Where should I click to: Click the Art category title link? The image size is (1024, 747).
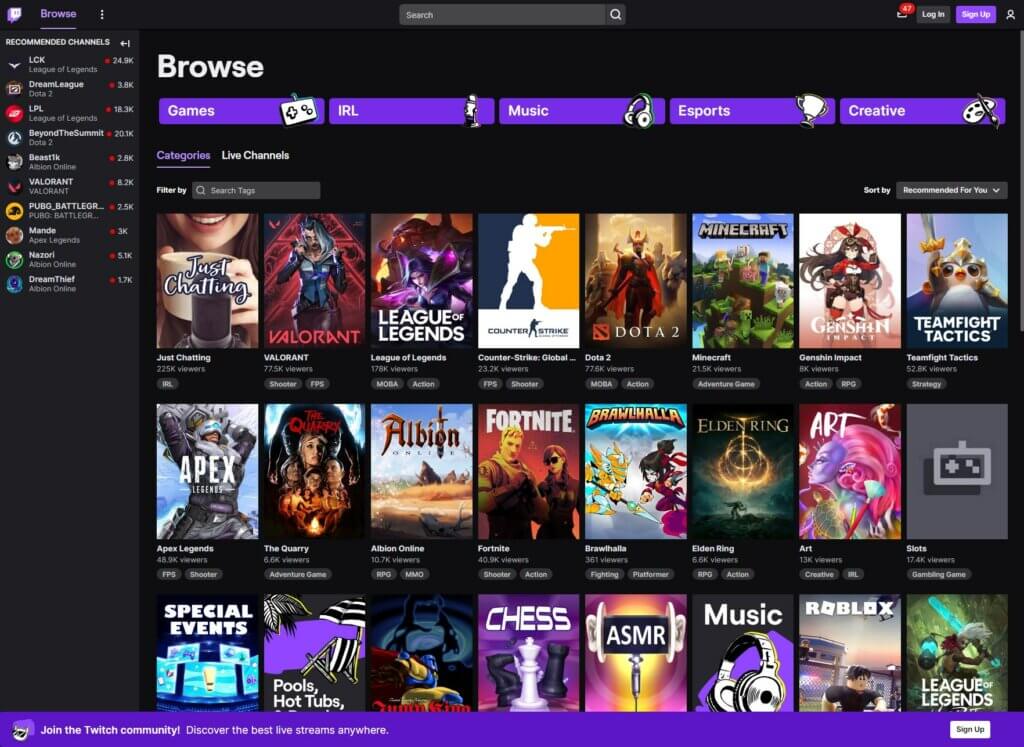click(805, 548)
